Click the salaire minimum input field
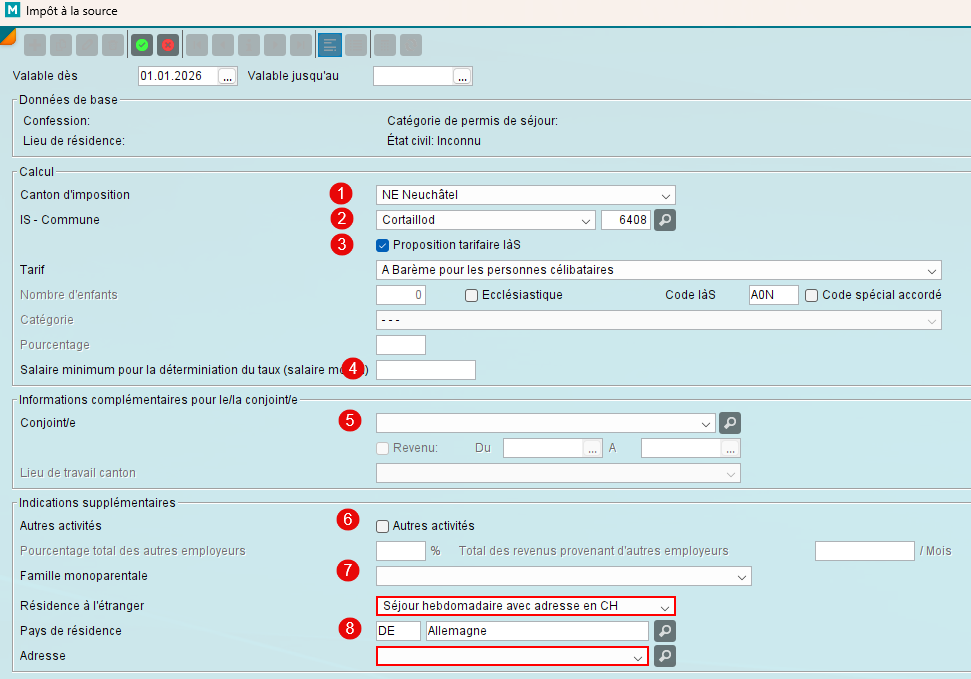The height and width of the screenshot is (679, 971). (x=425, y=370)
